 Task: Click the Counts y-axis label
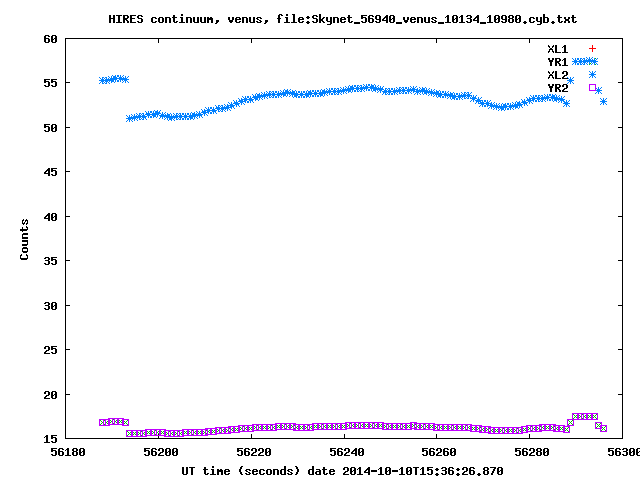pos(24,239)
